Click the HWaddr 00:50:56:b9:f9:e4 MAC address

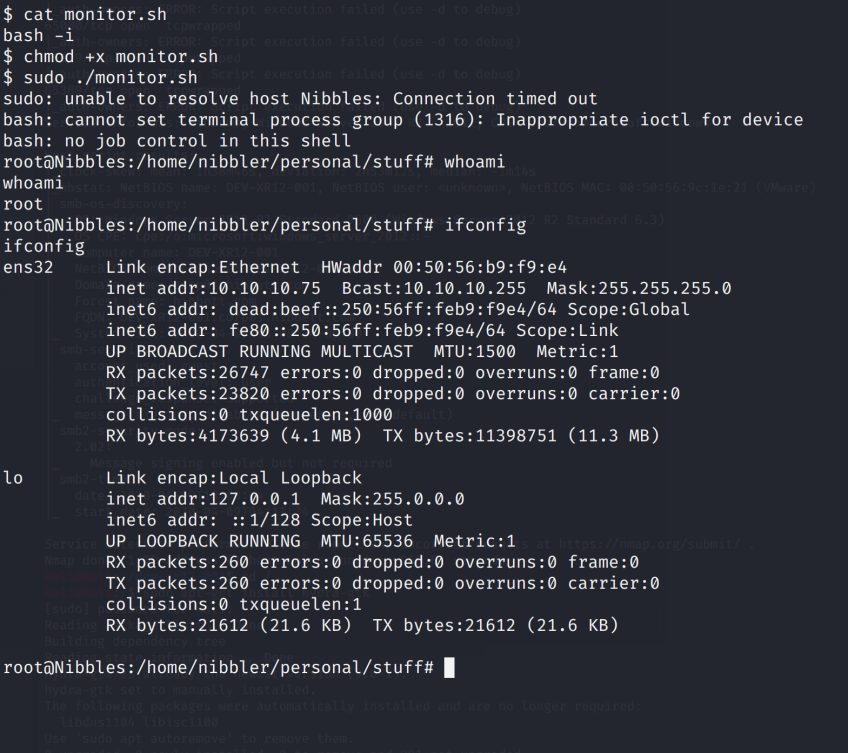(480, 267)
